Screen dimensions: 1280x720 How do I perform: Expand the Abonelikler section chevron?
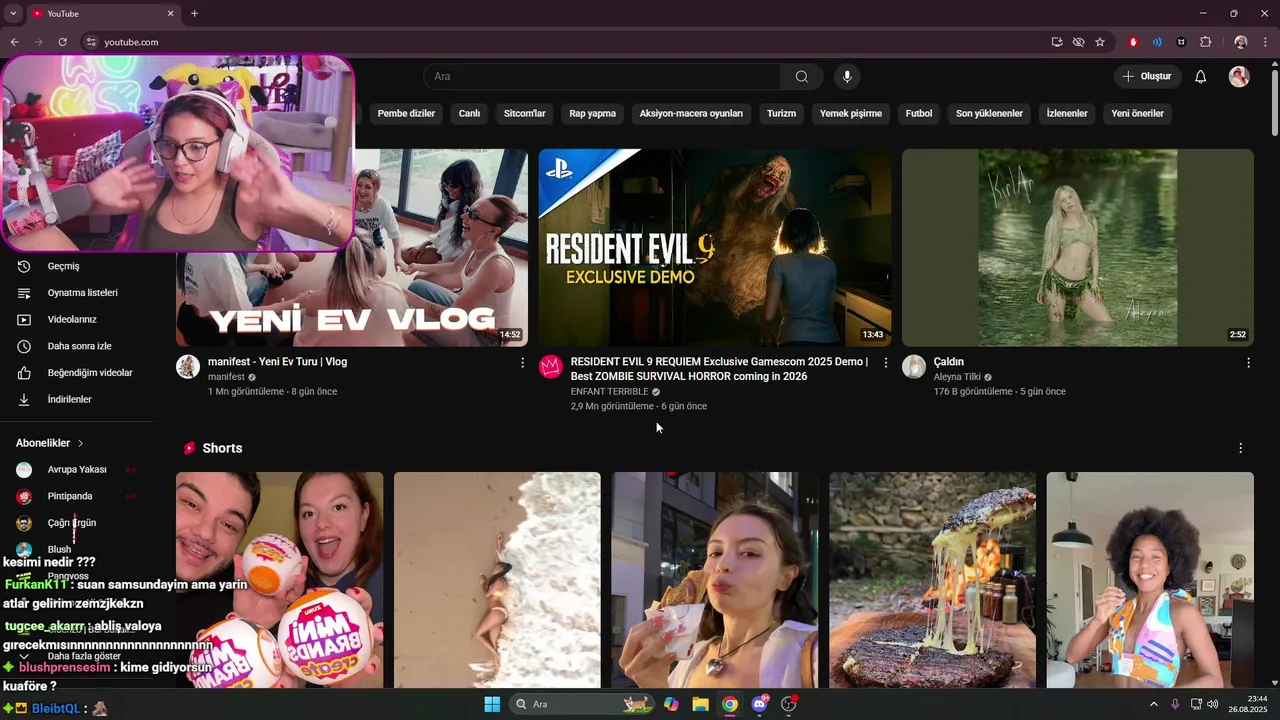[x=80, y=443]
